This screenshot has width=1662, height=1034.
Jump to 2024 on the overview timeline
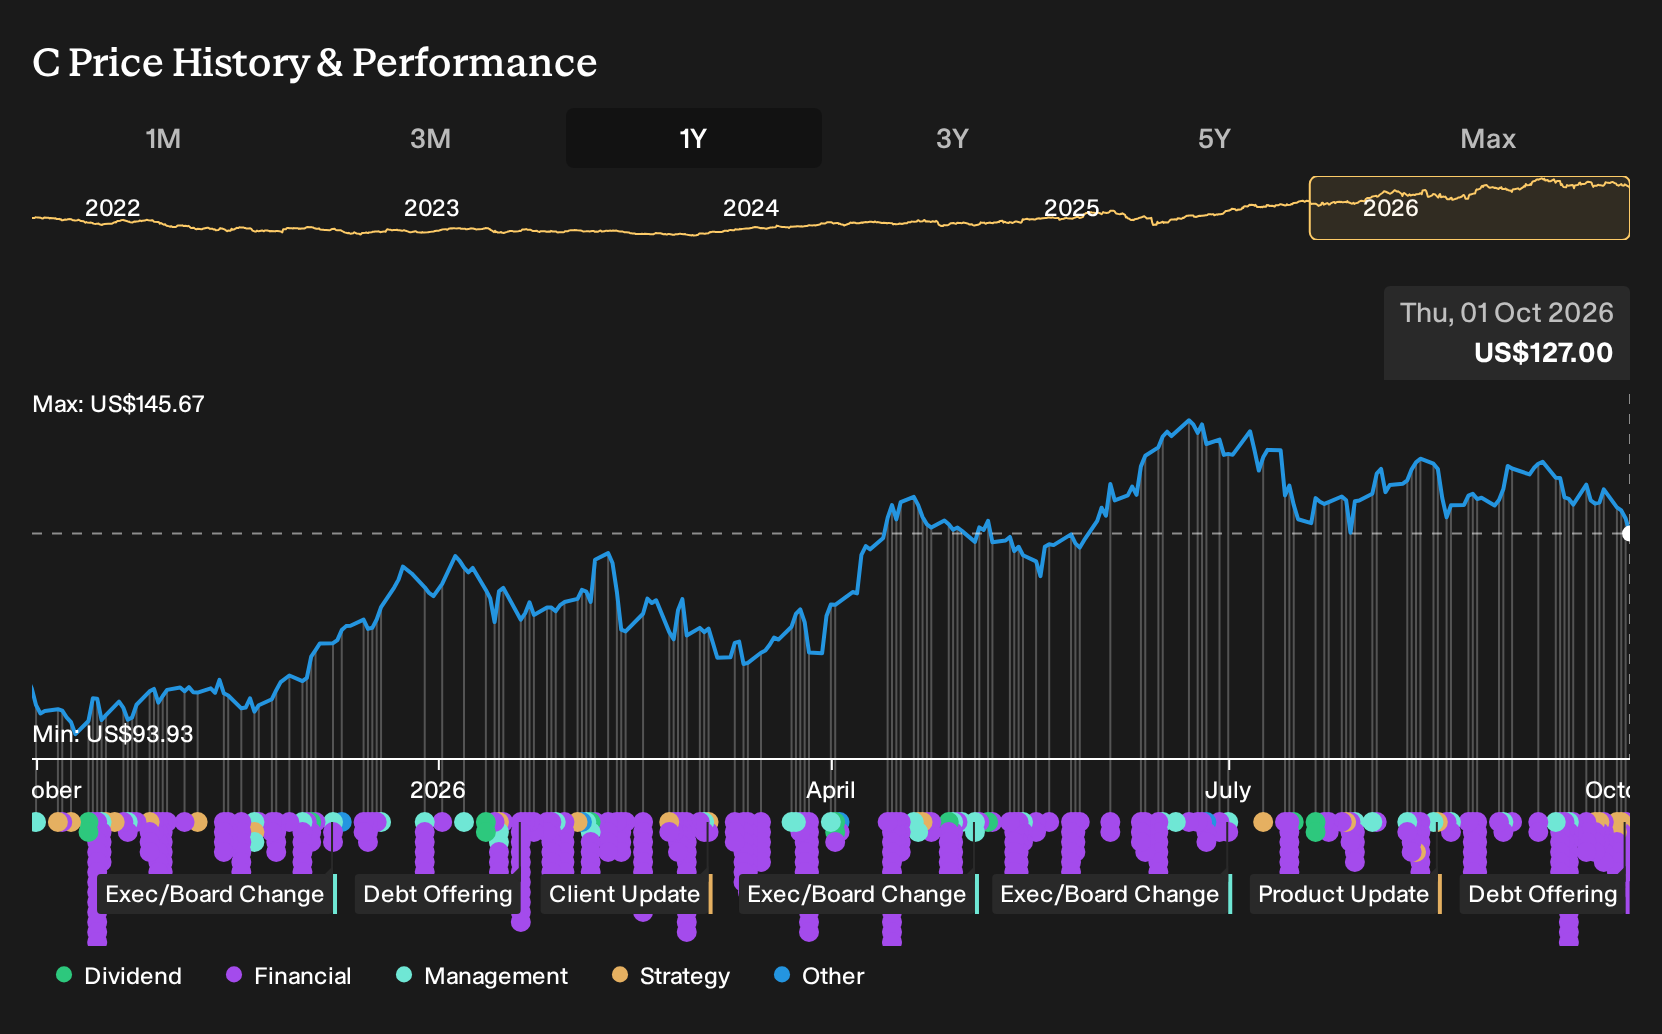750,208
